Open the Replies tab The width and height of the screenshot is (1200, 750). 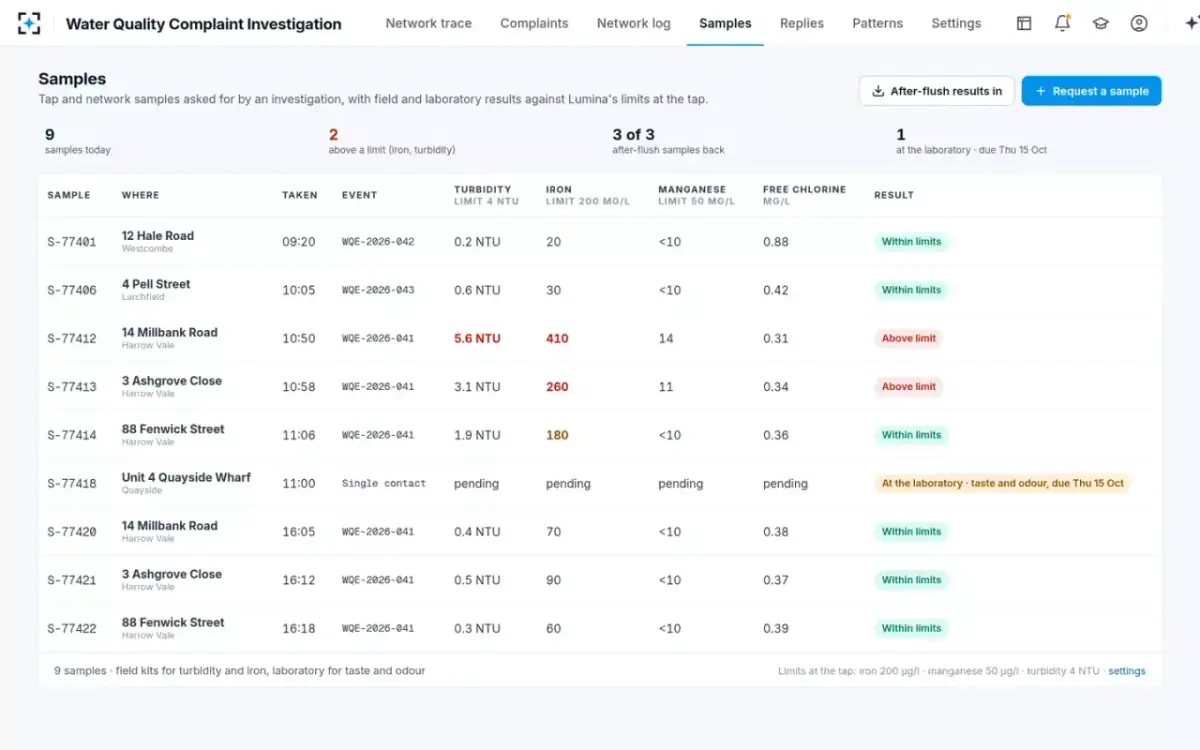tap(804, 23)
